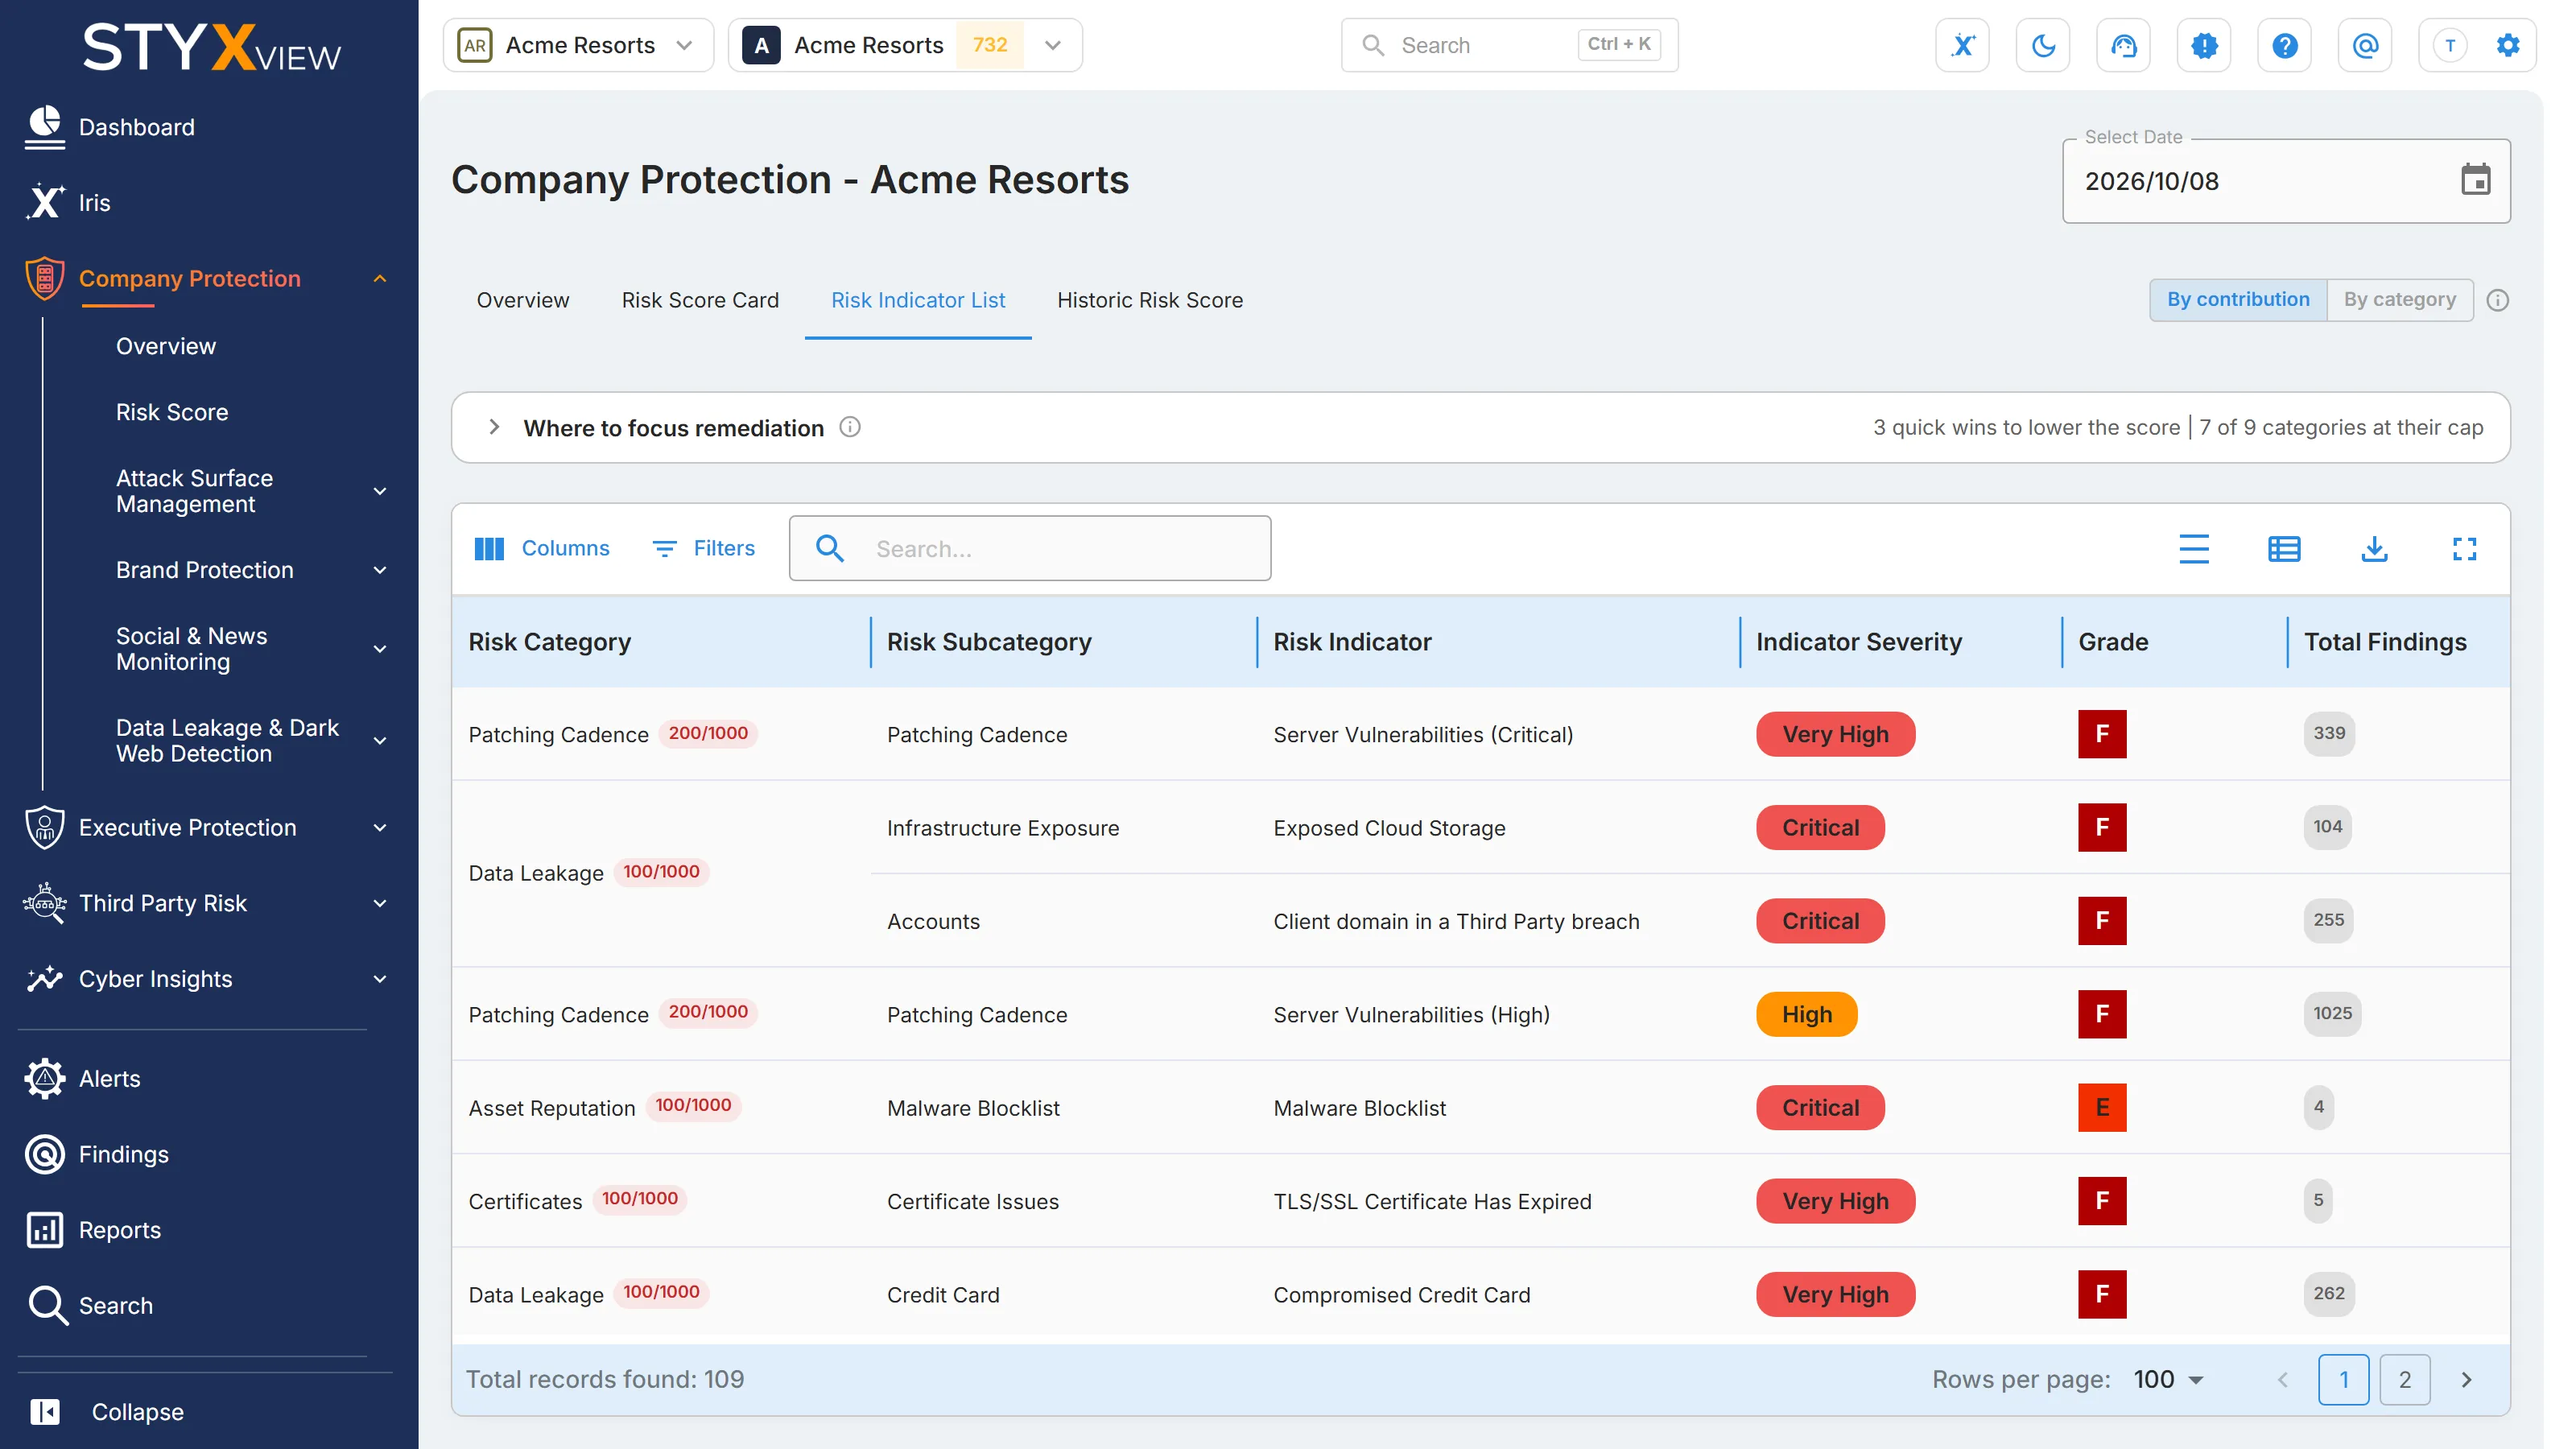The height and width of the screenshot is (1449, 2576).
Task: Open the Columns selector
Action: coord(541,548)
